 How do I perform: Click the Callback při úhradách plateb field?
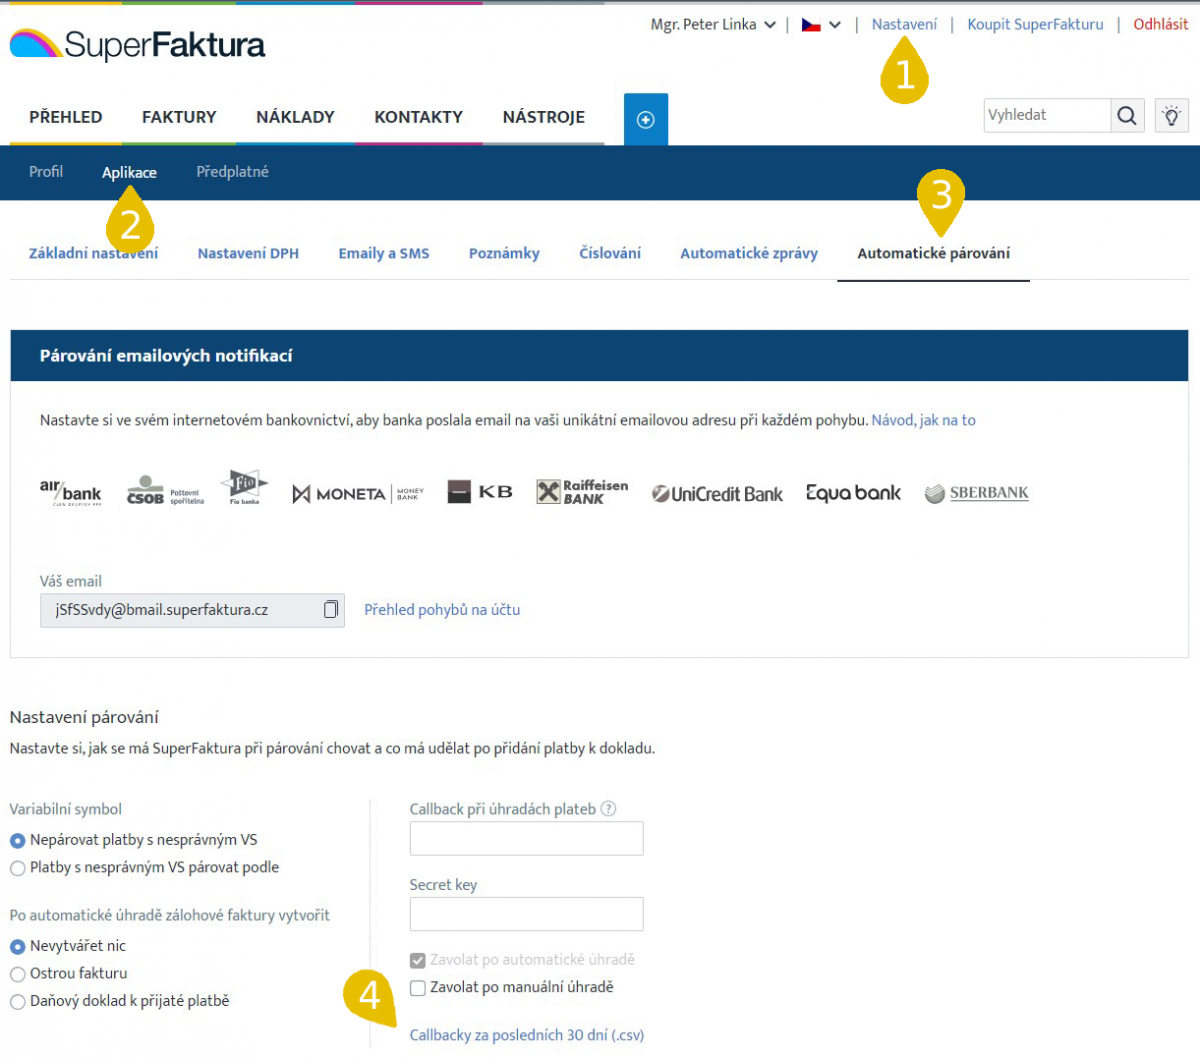click(526, 839)
